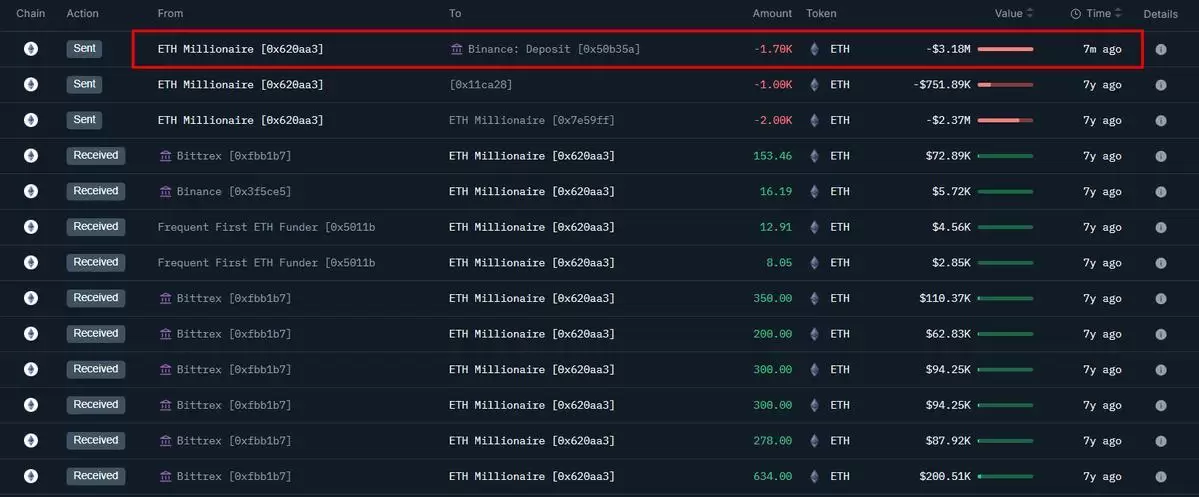
Task: Click value bar next to $200.51K
Action: [1005, 476]
